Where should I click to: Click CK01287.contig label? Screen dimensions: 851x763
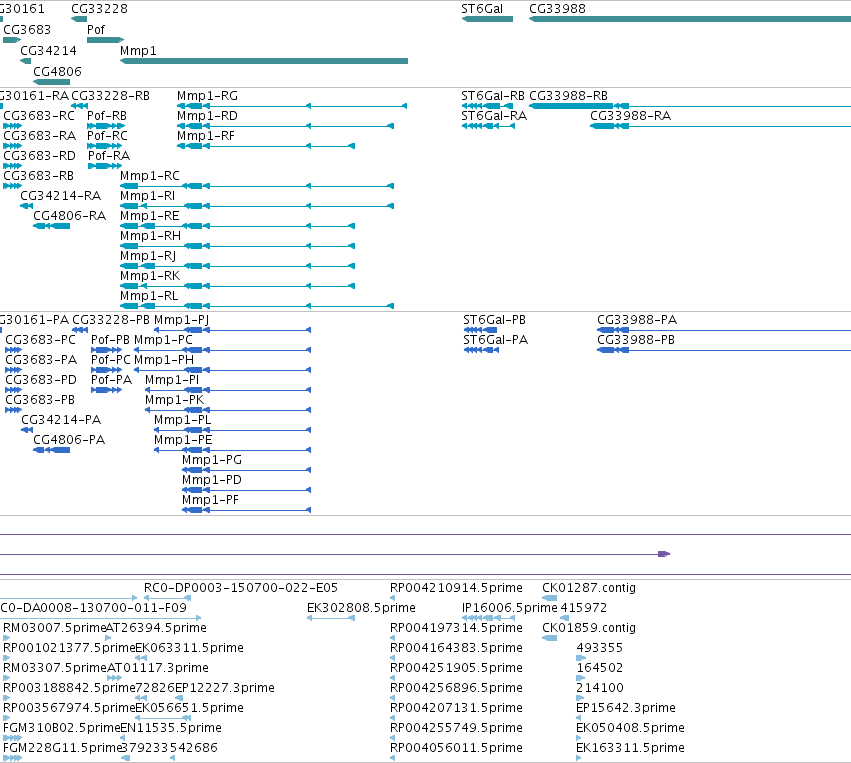[588, 588]
